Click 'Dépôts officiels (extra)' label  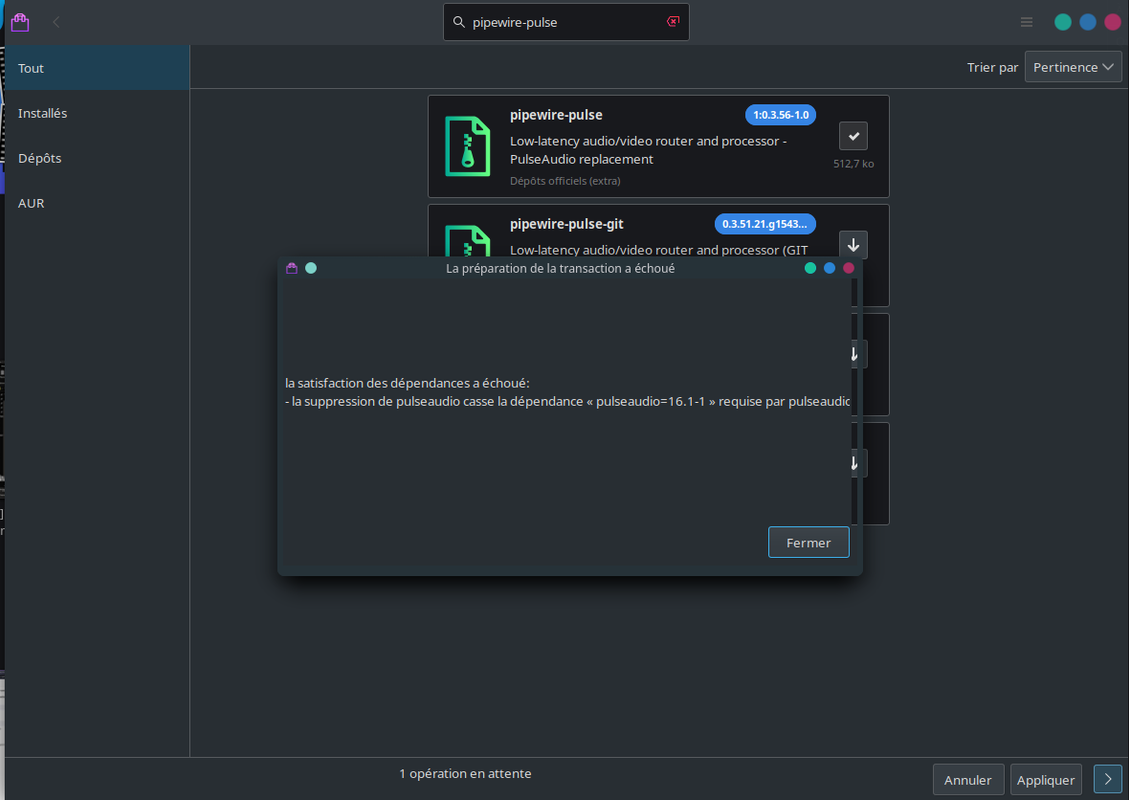point(565,181)
